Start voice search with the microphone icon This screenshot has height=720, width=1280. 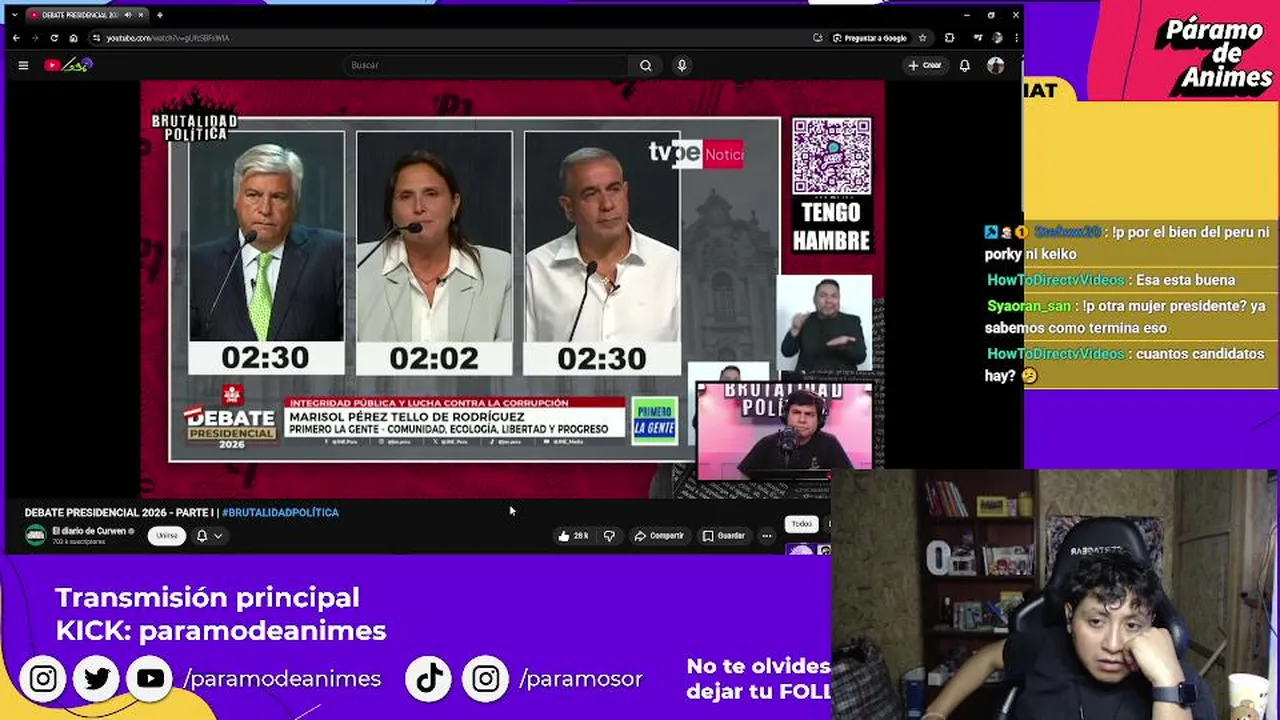point(682,65)
